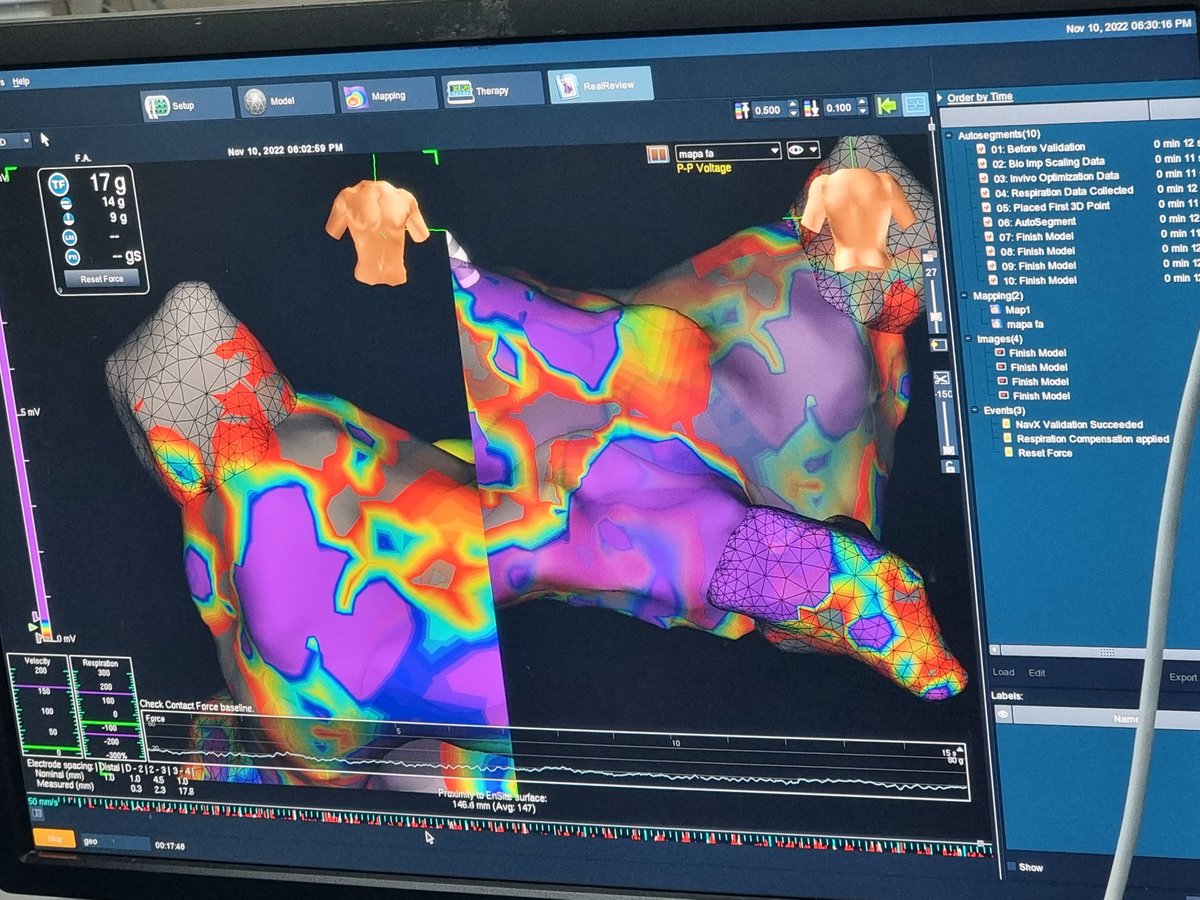Go to the Therapy tab
This screenshot has width=1200, height=900.
click(492, 90)
